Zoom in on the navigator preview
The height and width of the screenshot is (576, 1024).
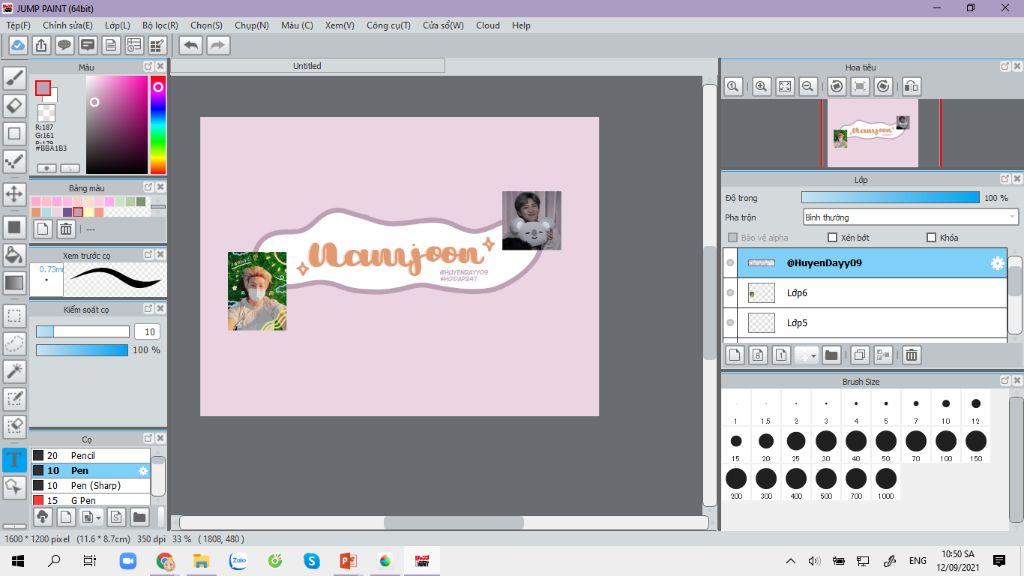coord(762,87)
